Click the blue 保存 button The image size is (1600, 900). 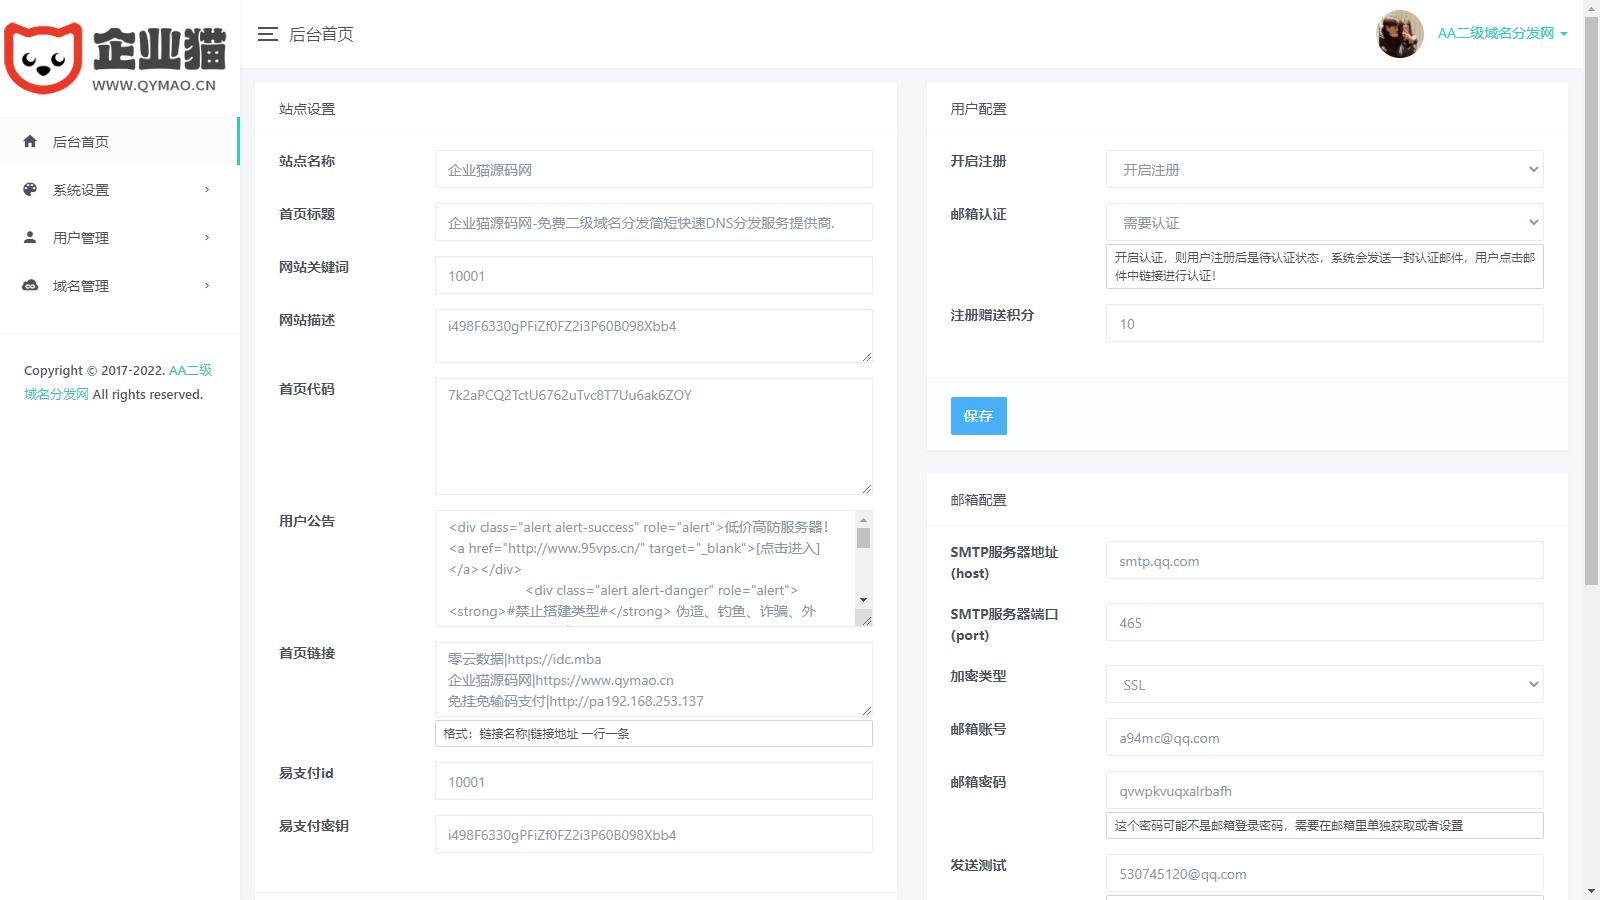pos(978,416)
